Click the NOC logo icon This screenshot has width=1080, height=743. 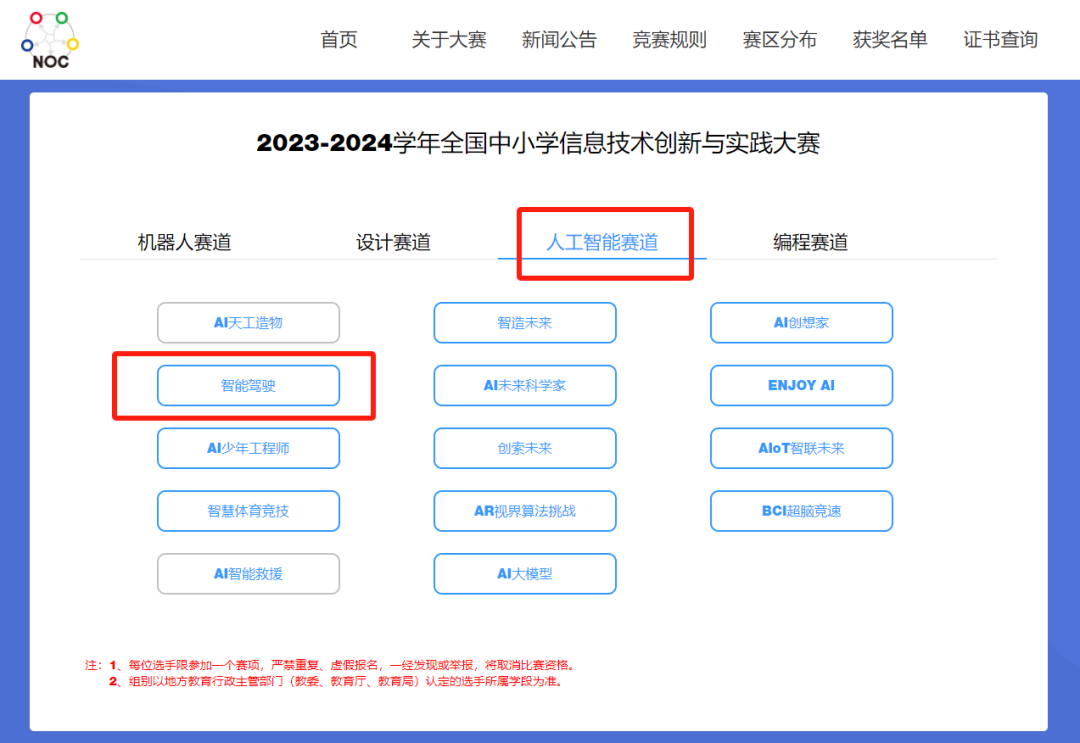pyautogui.click(x=50, y=39)
